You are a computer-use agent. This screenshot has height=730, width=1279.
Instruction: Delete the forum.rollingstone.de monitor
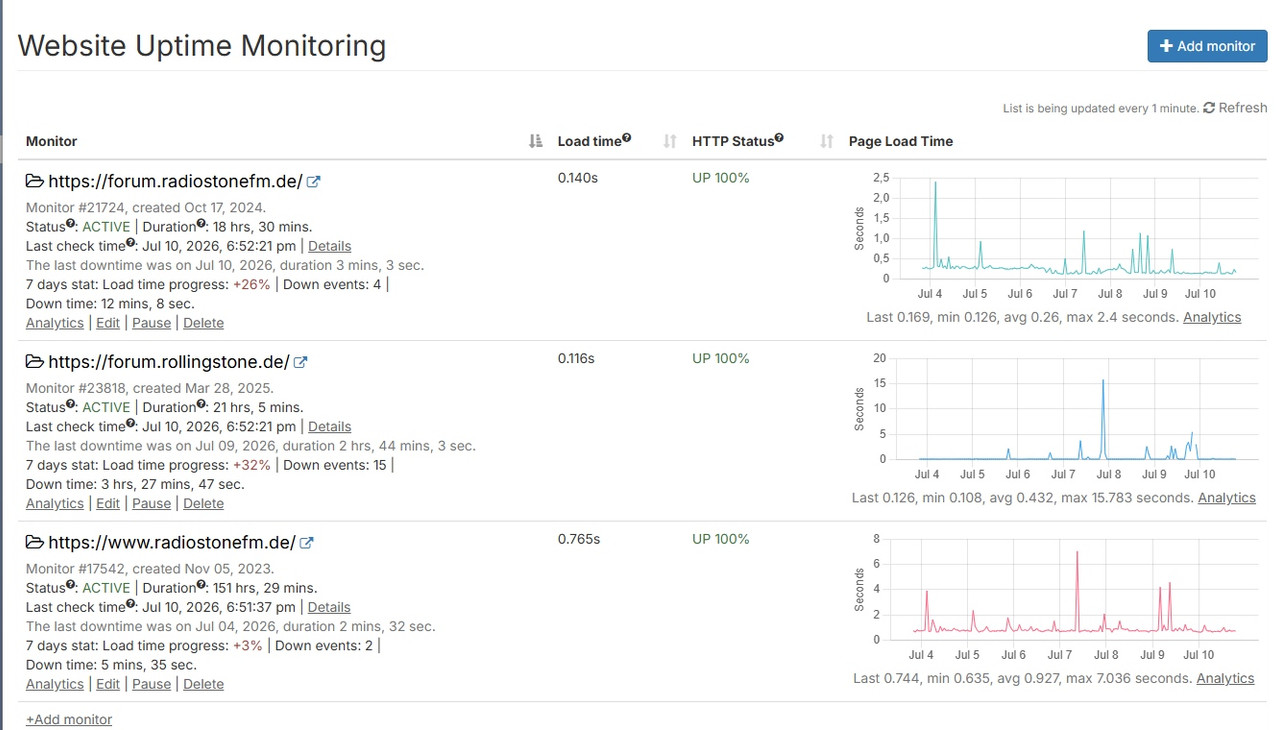coord(203,503)
